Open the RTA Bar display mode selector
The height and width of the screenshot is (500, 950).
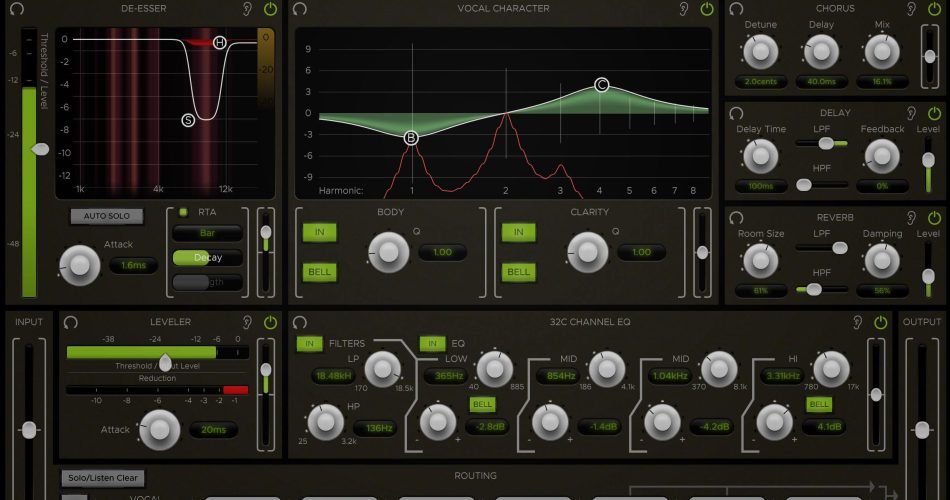[x=207, y=233]
